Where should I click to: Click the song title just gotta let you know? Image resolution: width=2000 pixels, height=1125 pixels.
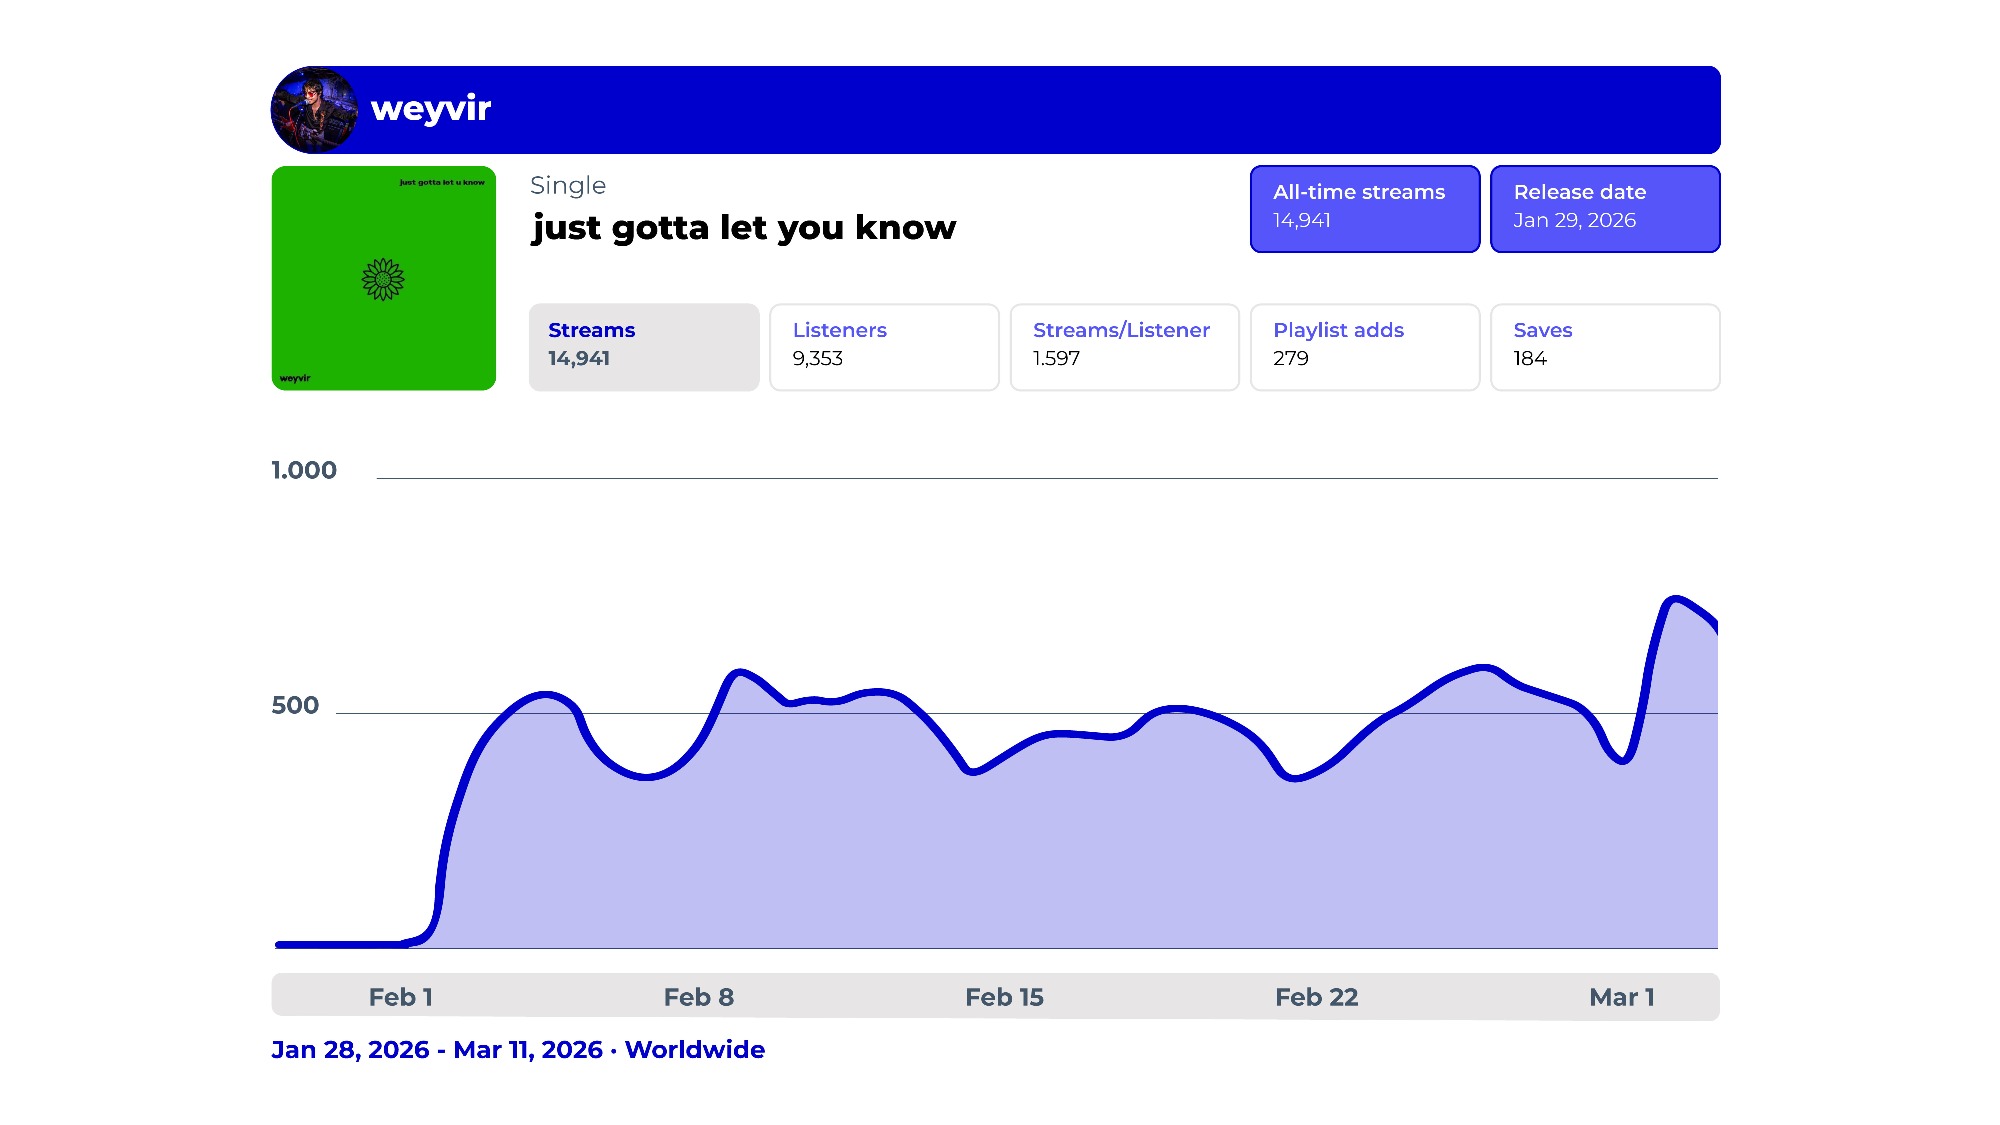[x=744, y=228]
